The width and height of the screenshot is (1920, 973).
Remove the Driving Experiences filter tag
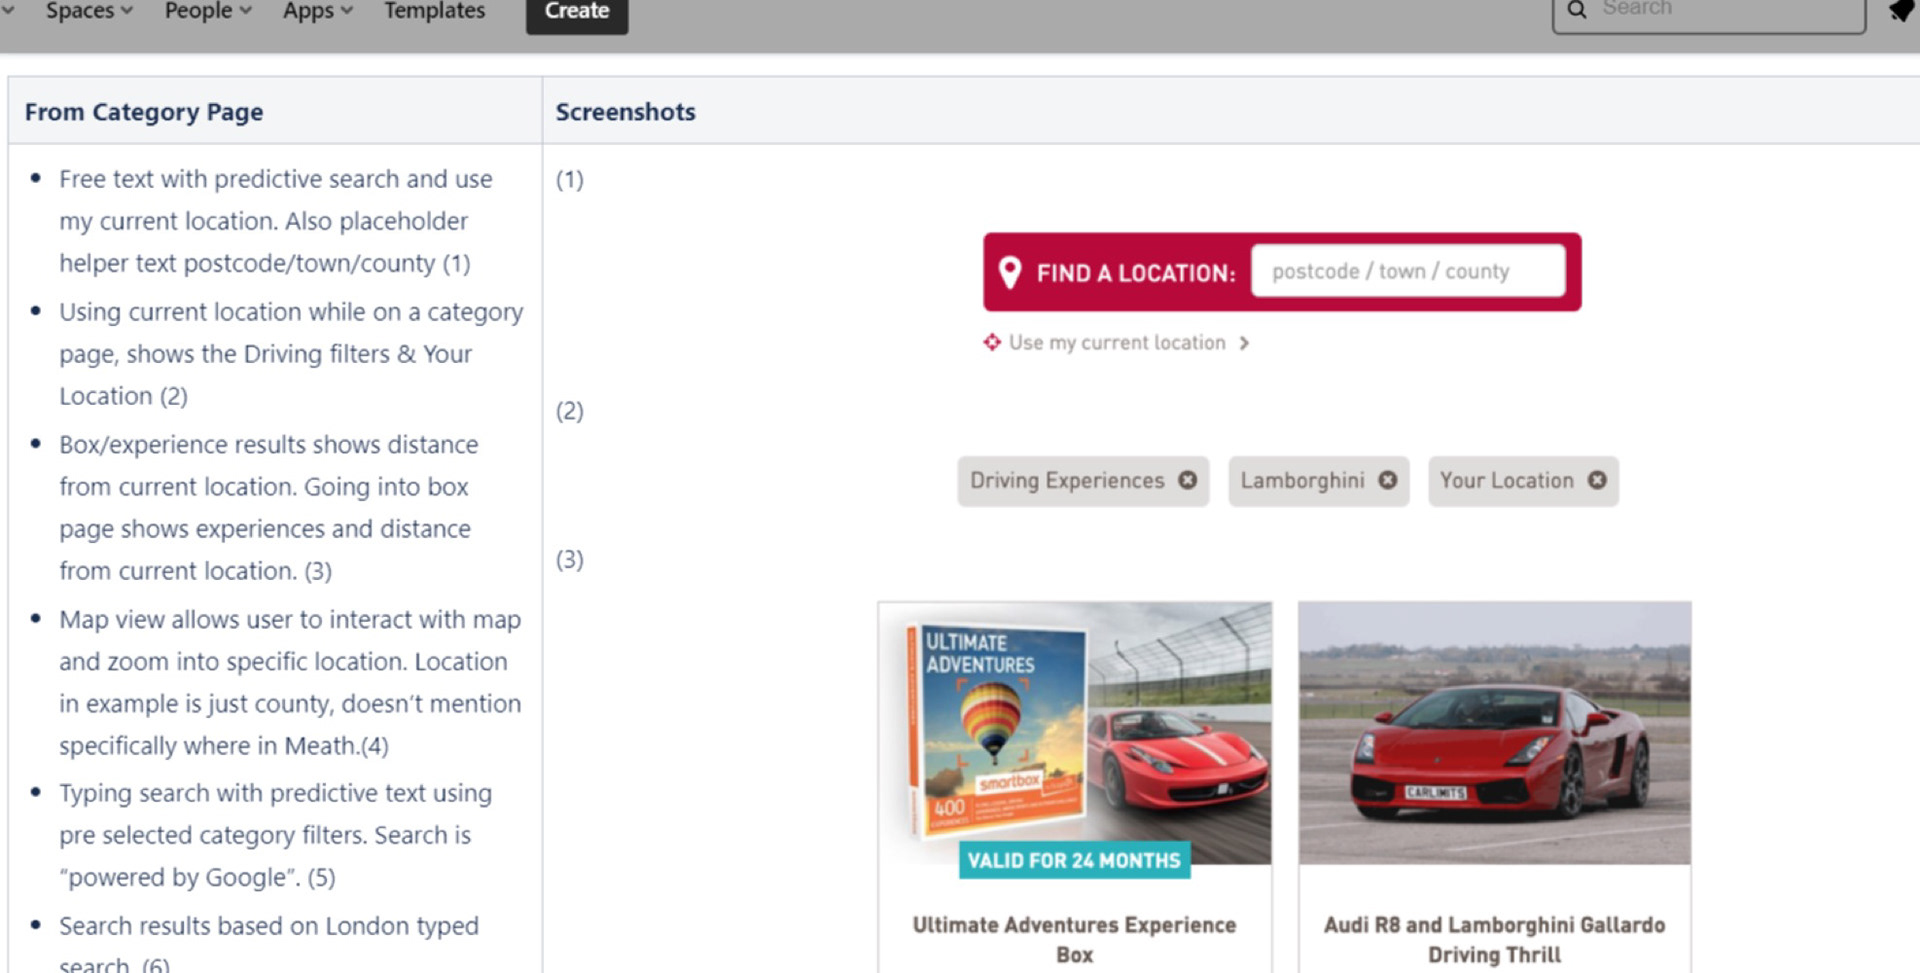1187,480
